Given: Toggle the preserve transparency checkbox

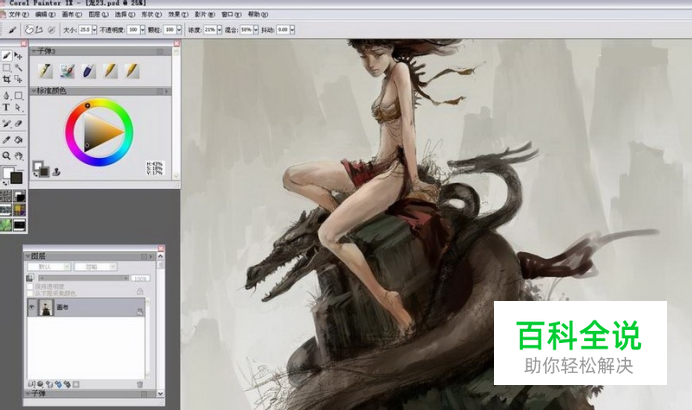Looking at the screenshot, I should (30, 286).
